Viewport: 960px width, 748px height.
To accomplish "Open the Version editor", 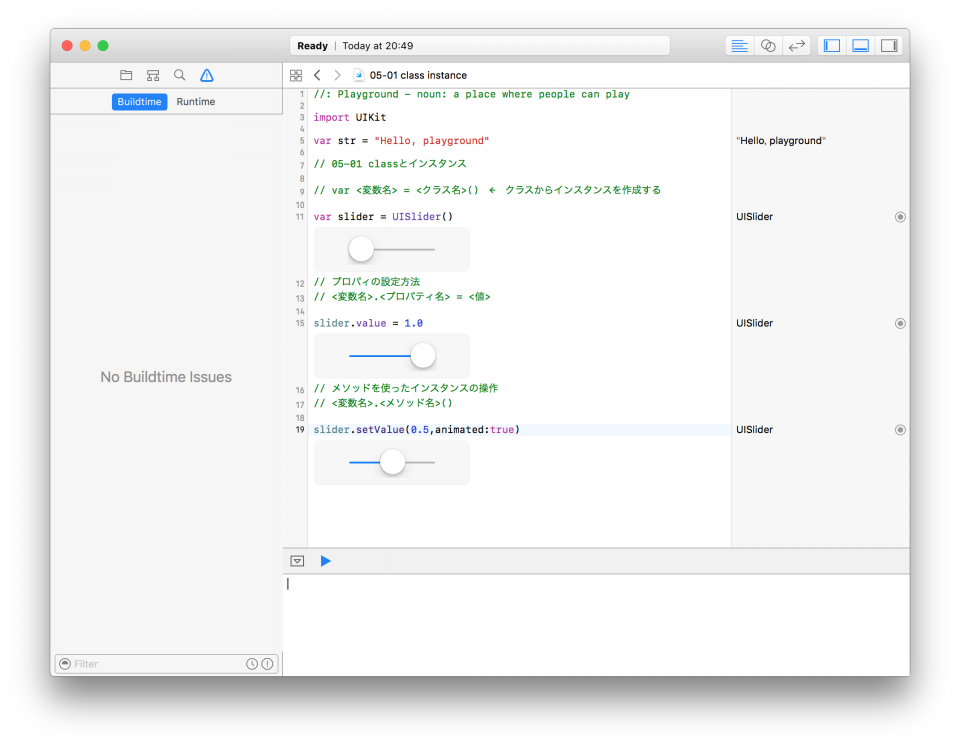I will [x=797, y=46].
